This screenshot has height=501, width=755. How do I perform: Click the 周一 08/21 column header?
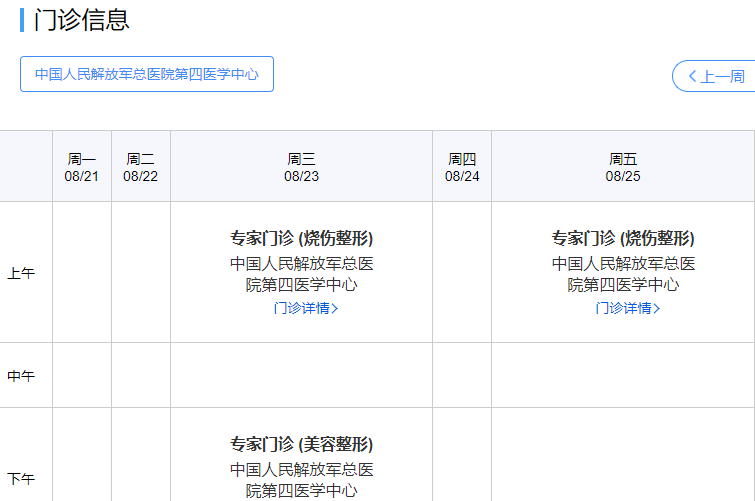tap(82, 167)
